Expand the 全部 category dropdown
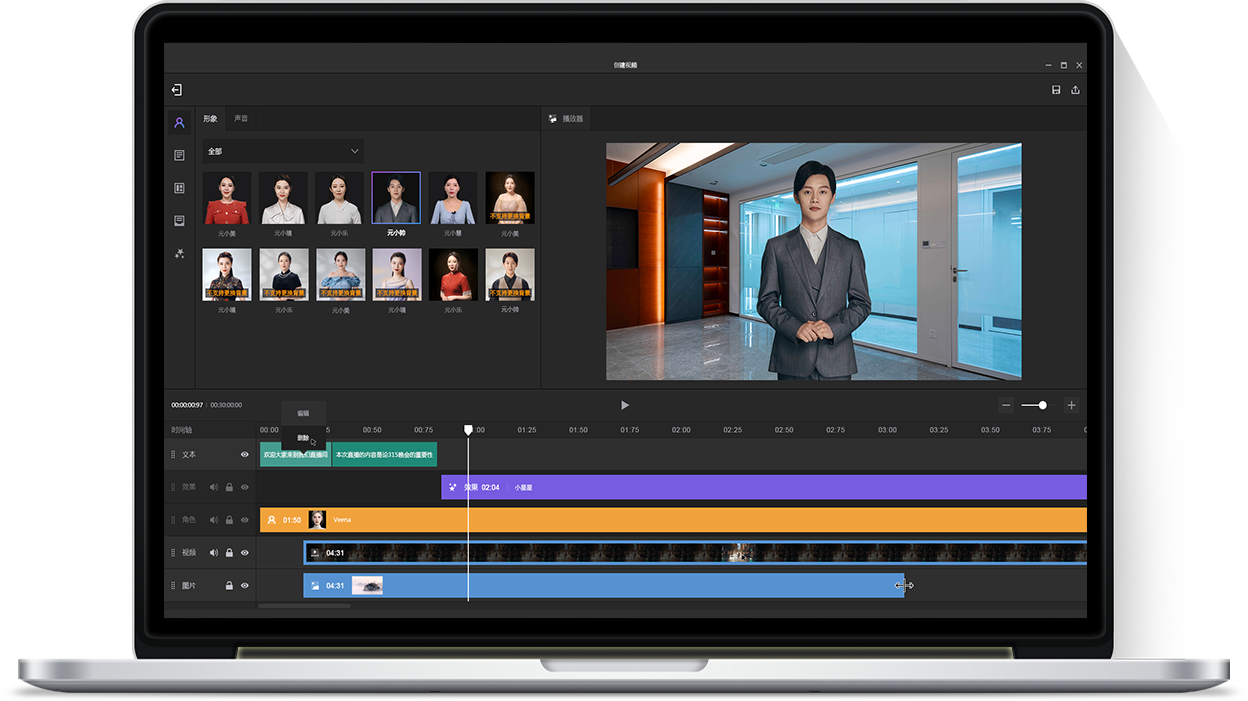1248x701 pixels. [283, 151]
